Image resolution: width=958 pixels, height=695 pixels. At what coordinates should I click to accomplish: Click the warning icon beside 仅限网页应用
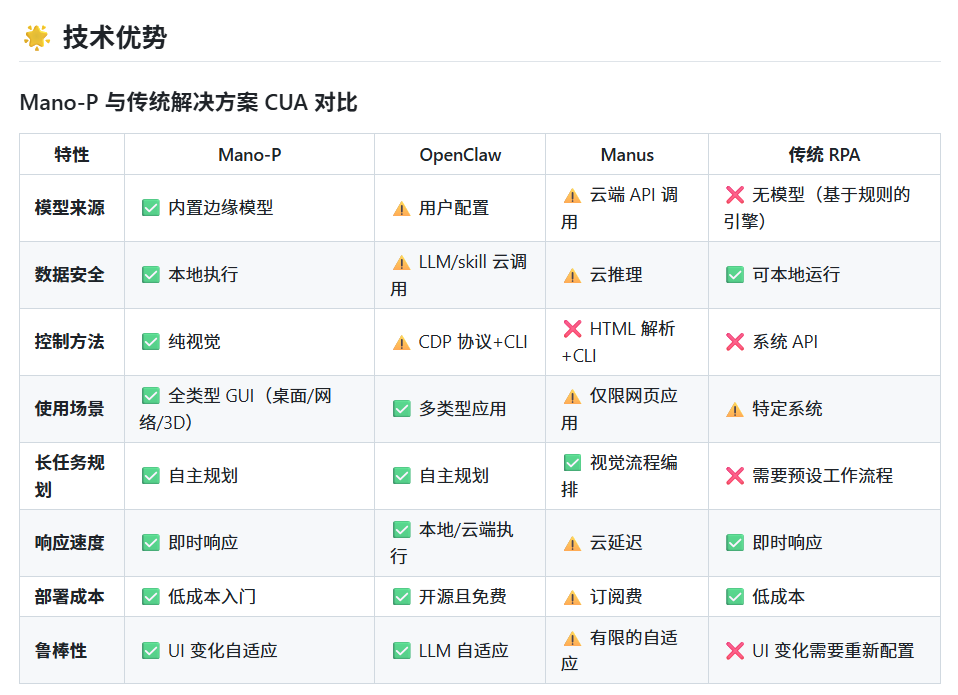pyautogui.click(x=572, y=396)
